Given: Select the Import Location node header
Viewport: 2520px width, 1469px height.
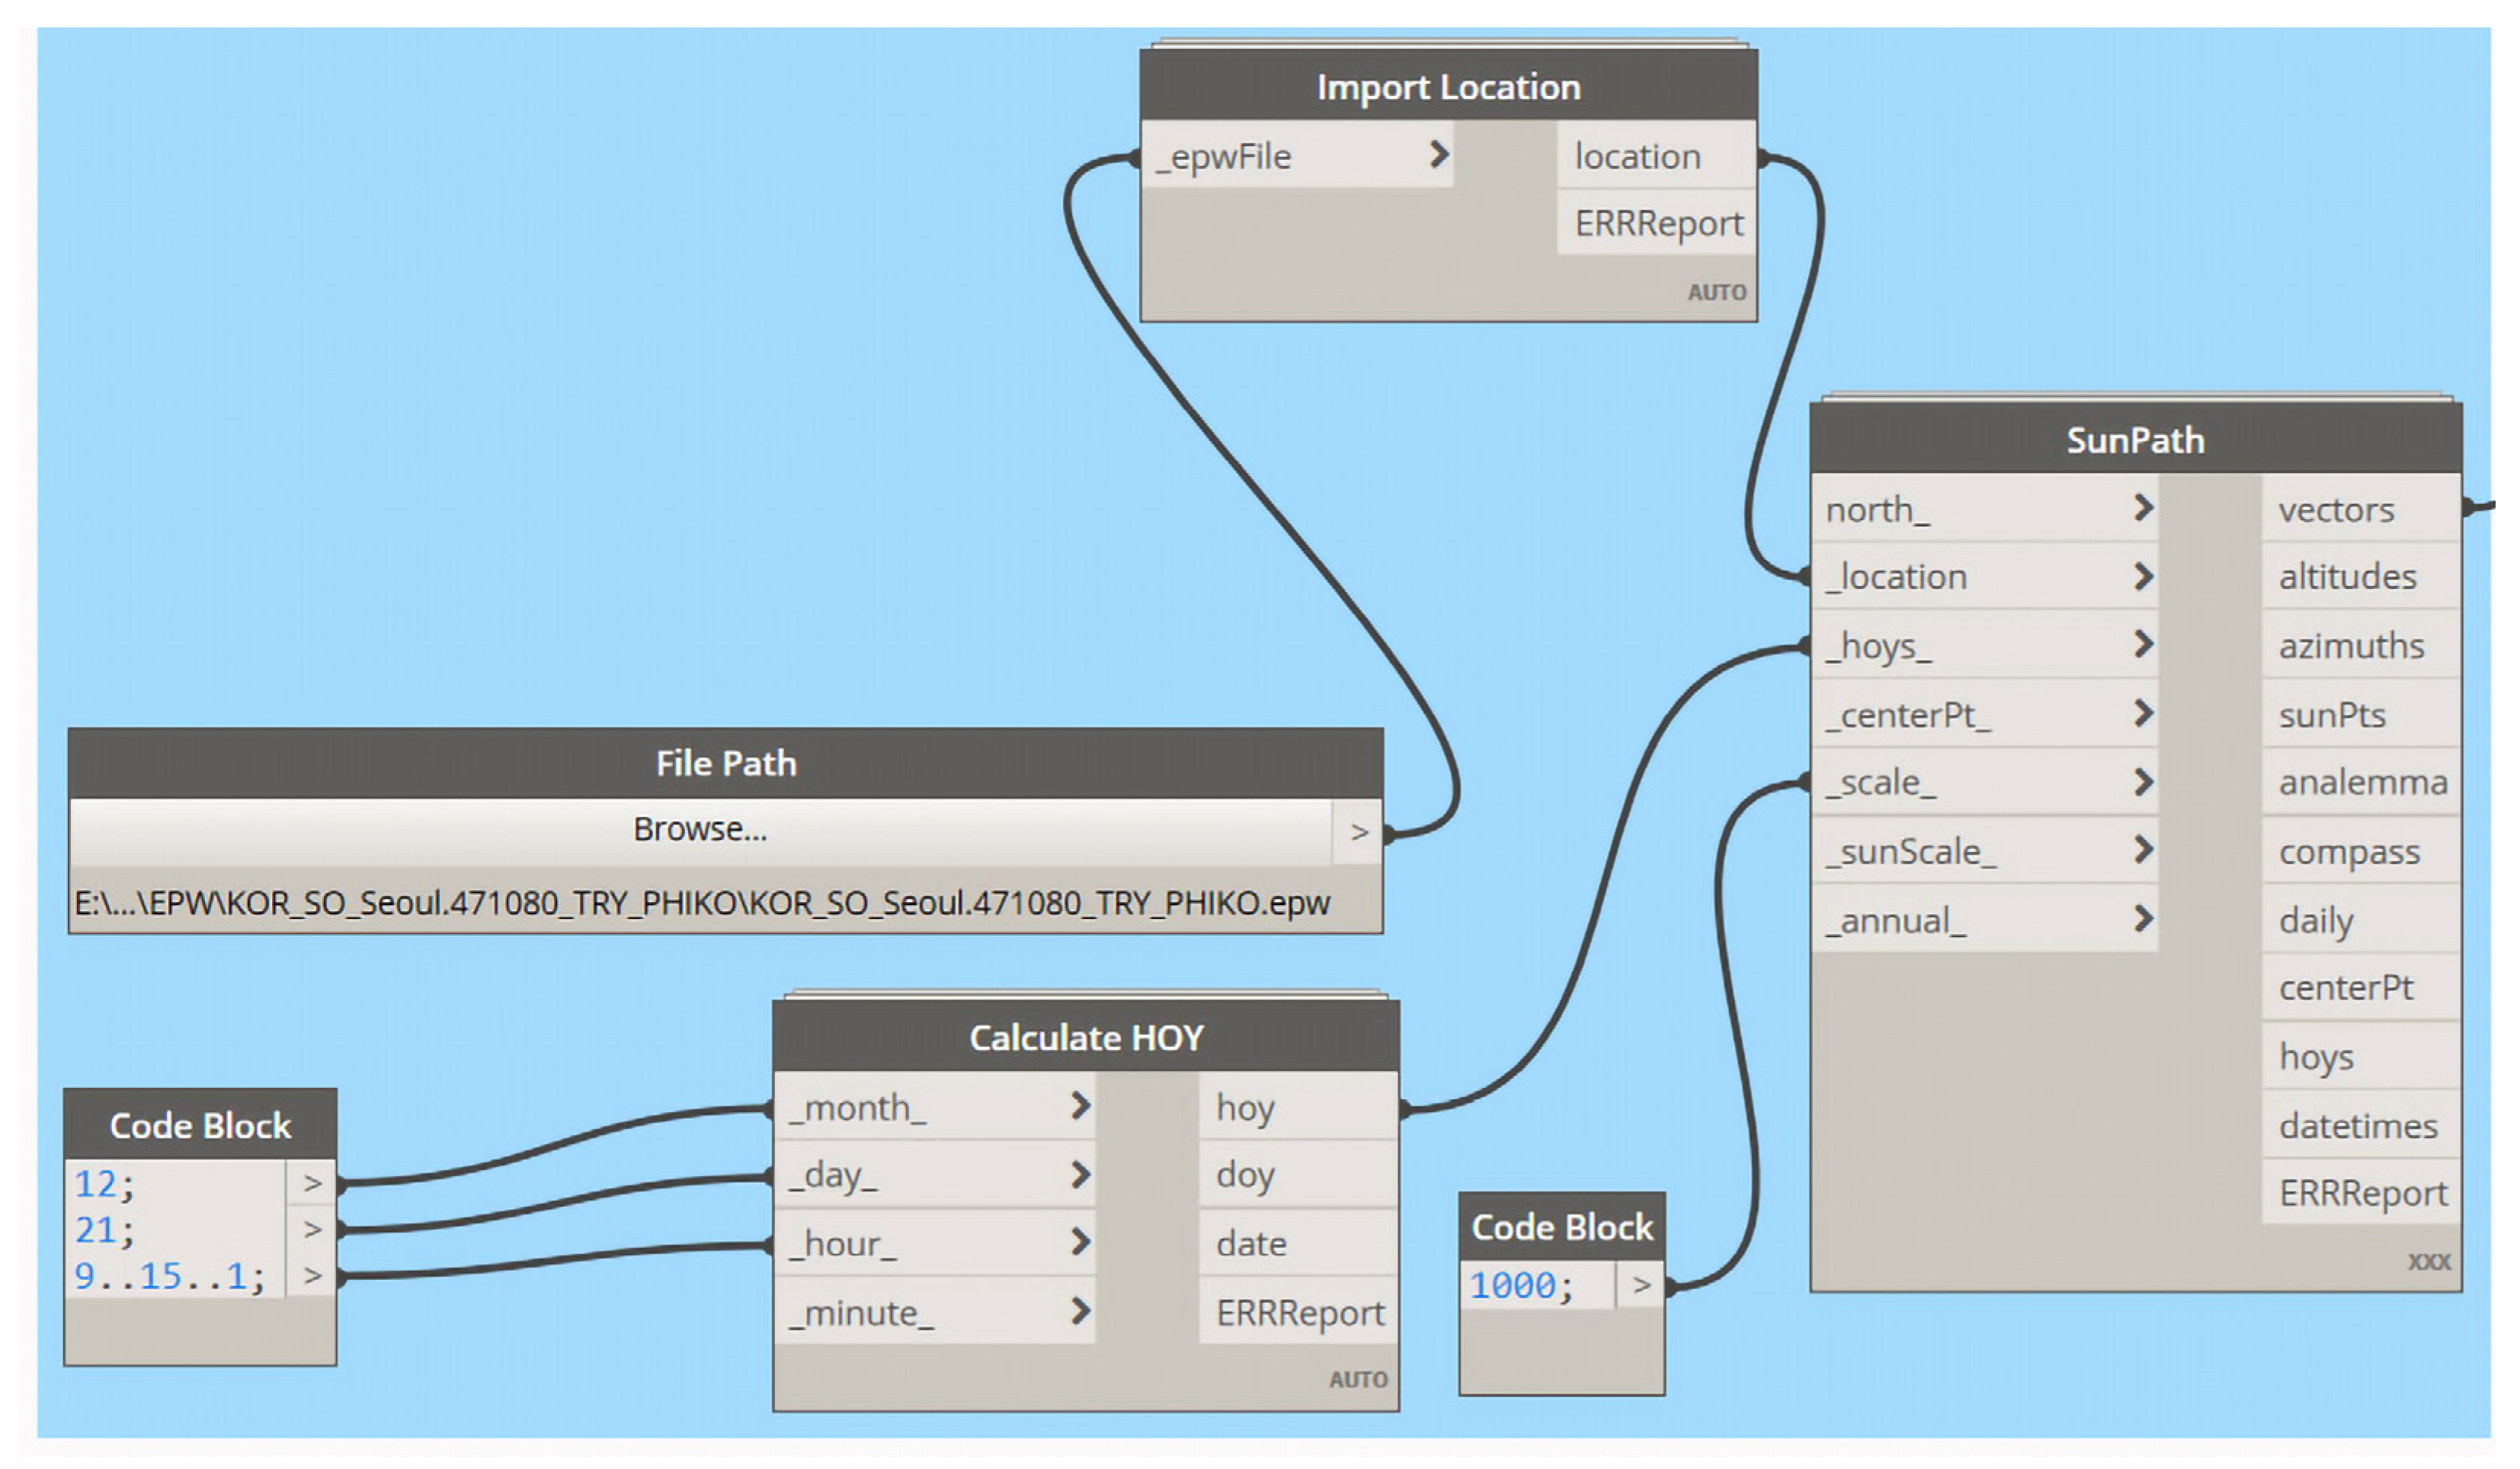Looking at the screenshot, I should click(1448, 87).
